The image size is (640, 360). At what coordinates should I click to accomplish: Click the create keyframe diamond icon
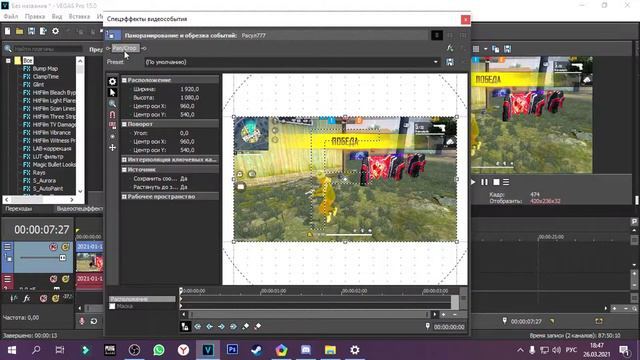click(245, 327)
